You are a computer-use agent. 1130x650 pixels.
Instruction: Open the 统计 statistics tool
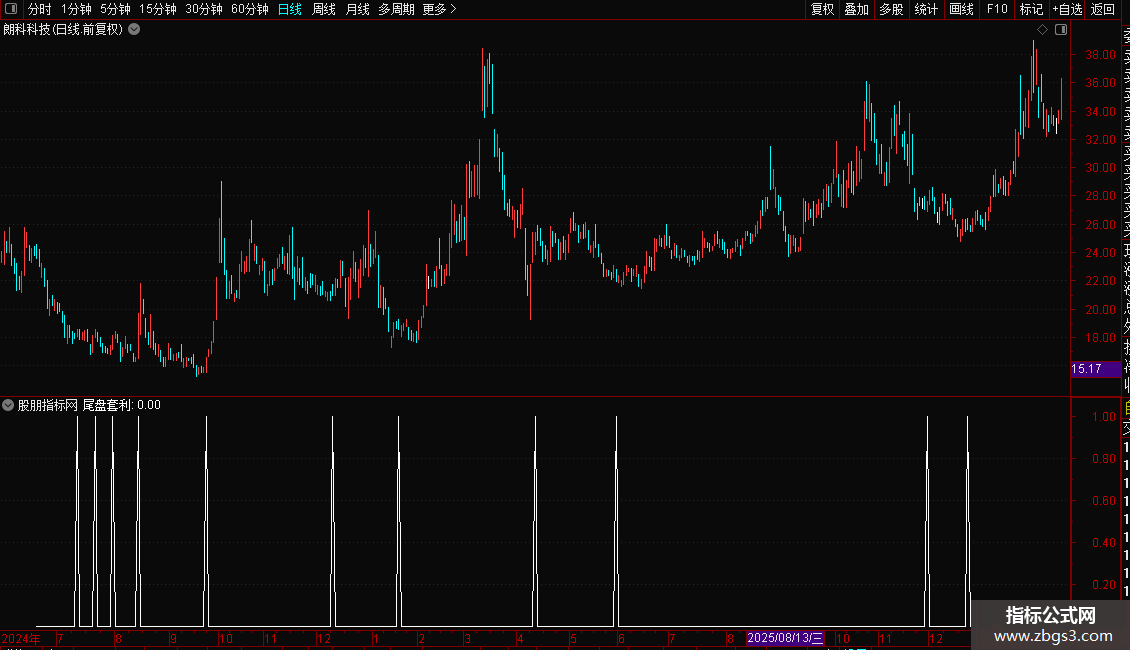point(926,9)
